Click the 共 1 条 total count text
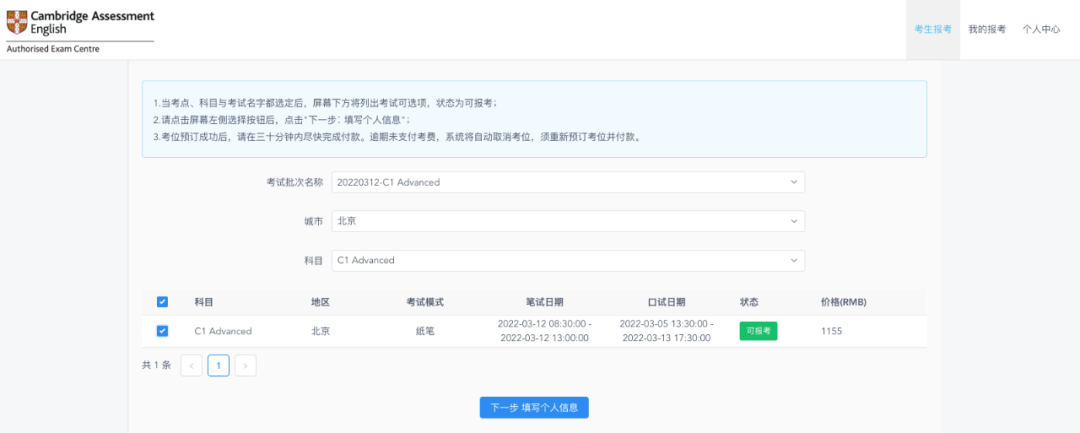The width and height of the screenshot is (1080, 433). [156, 366]
